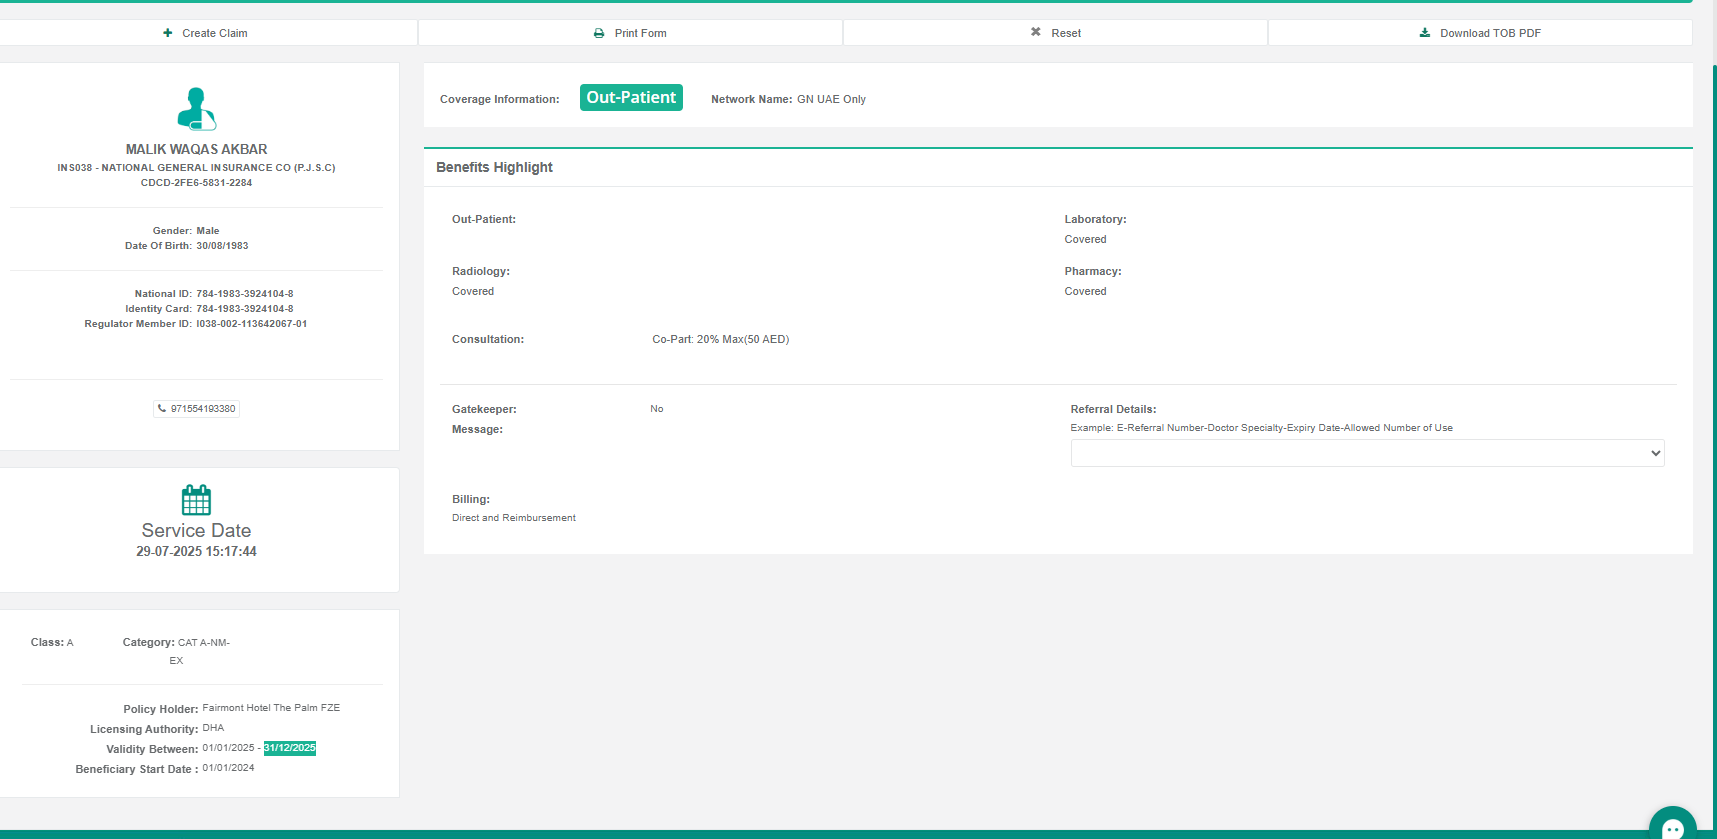Click the printer icon for Print Form

[599, 33]
